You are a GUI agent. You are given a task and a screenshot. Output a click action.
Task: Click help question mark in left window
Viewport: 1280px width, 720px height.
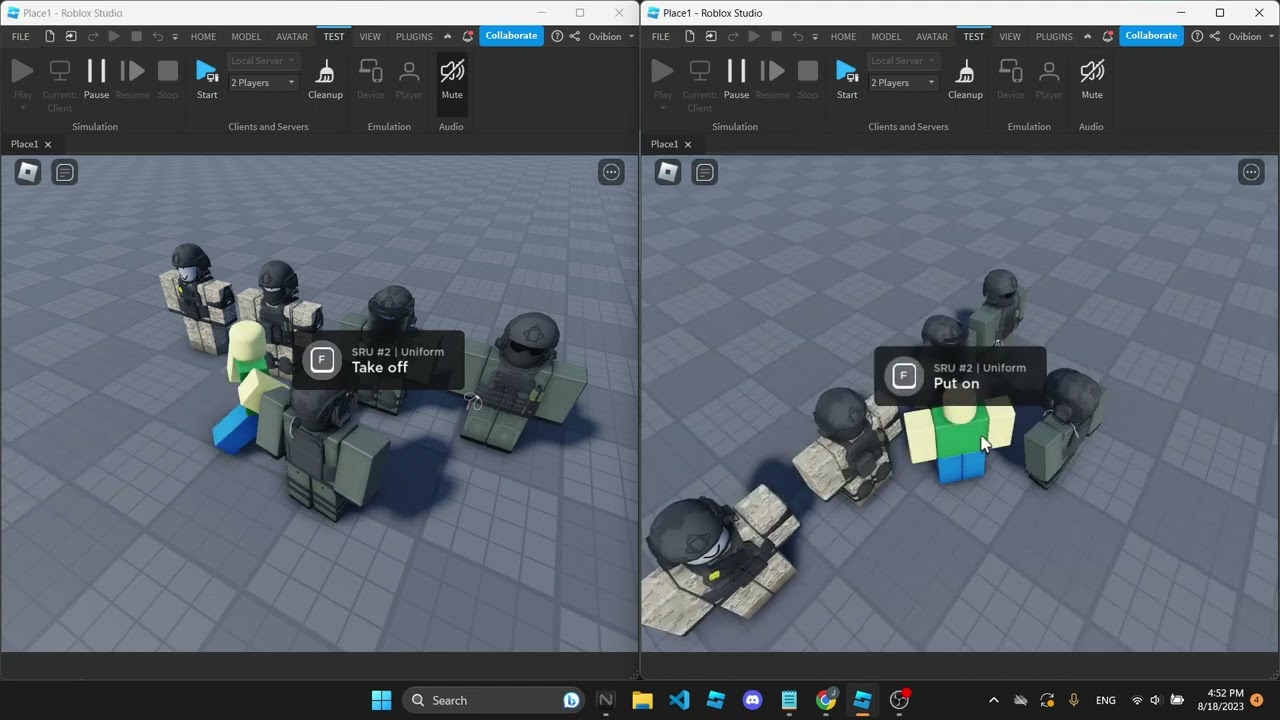click(557, 37)
